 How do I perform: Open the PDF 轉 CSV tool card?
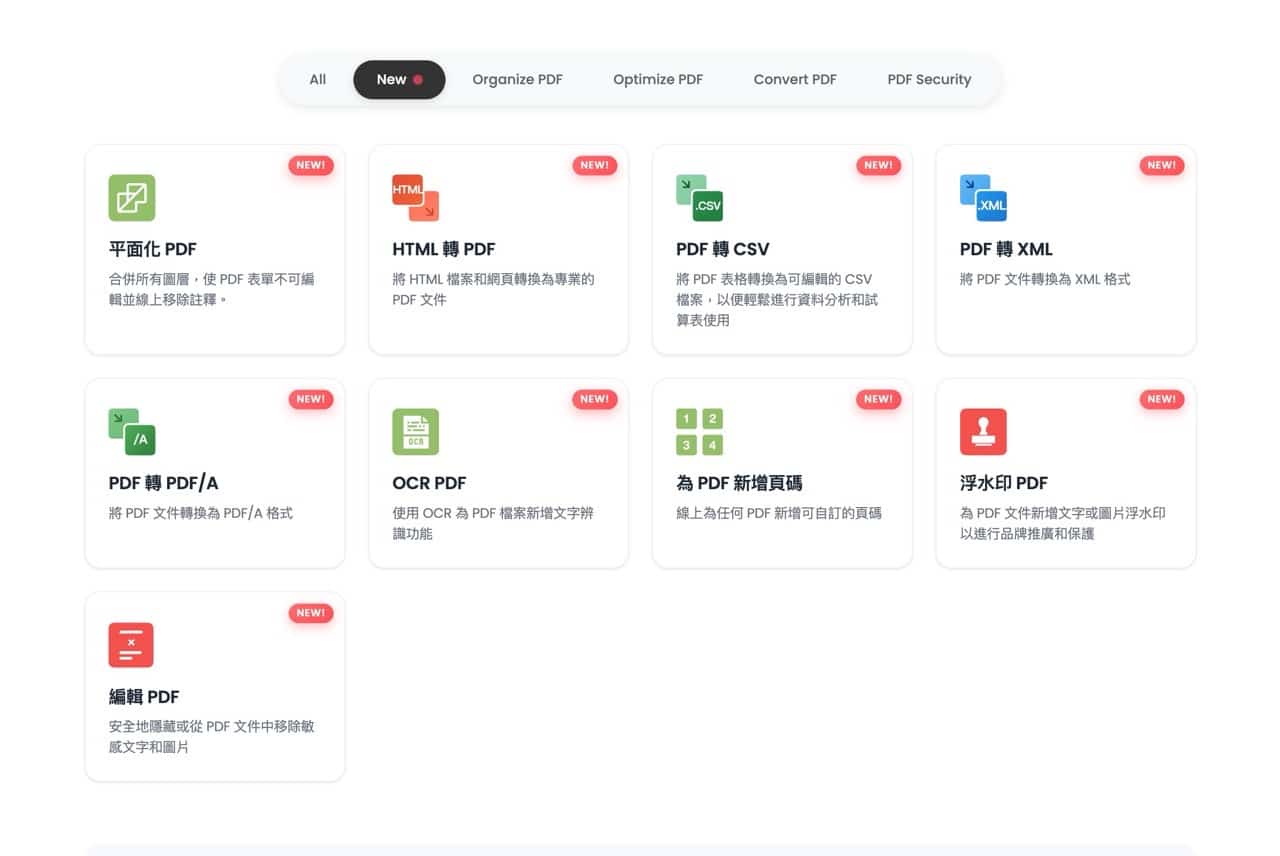point(722,249)
